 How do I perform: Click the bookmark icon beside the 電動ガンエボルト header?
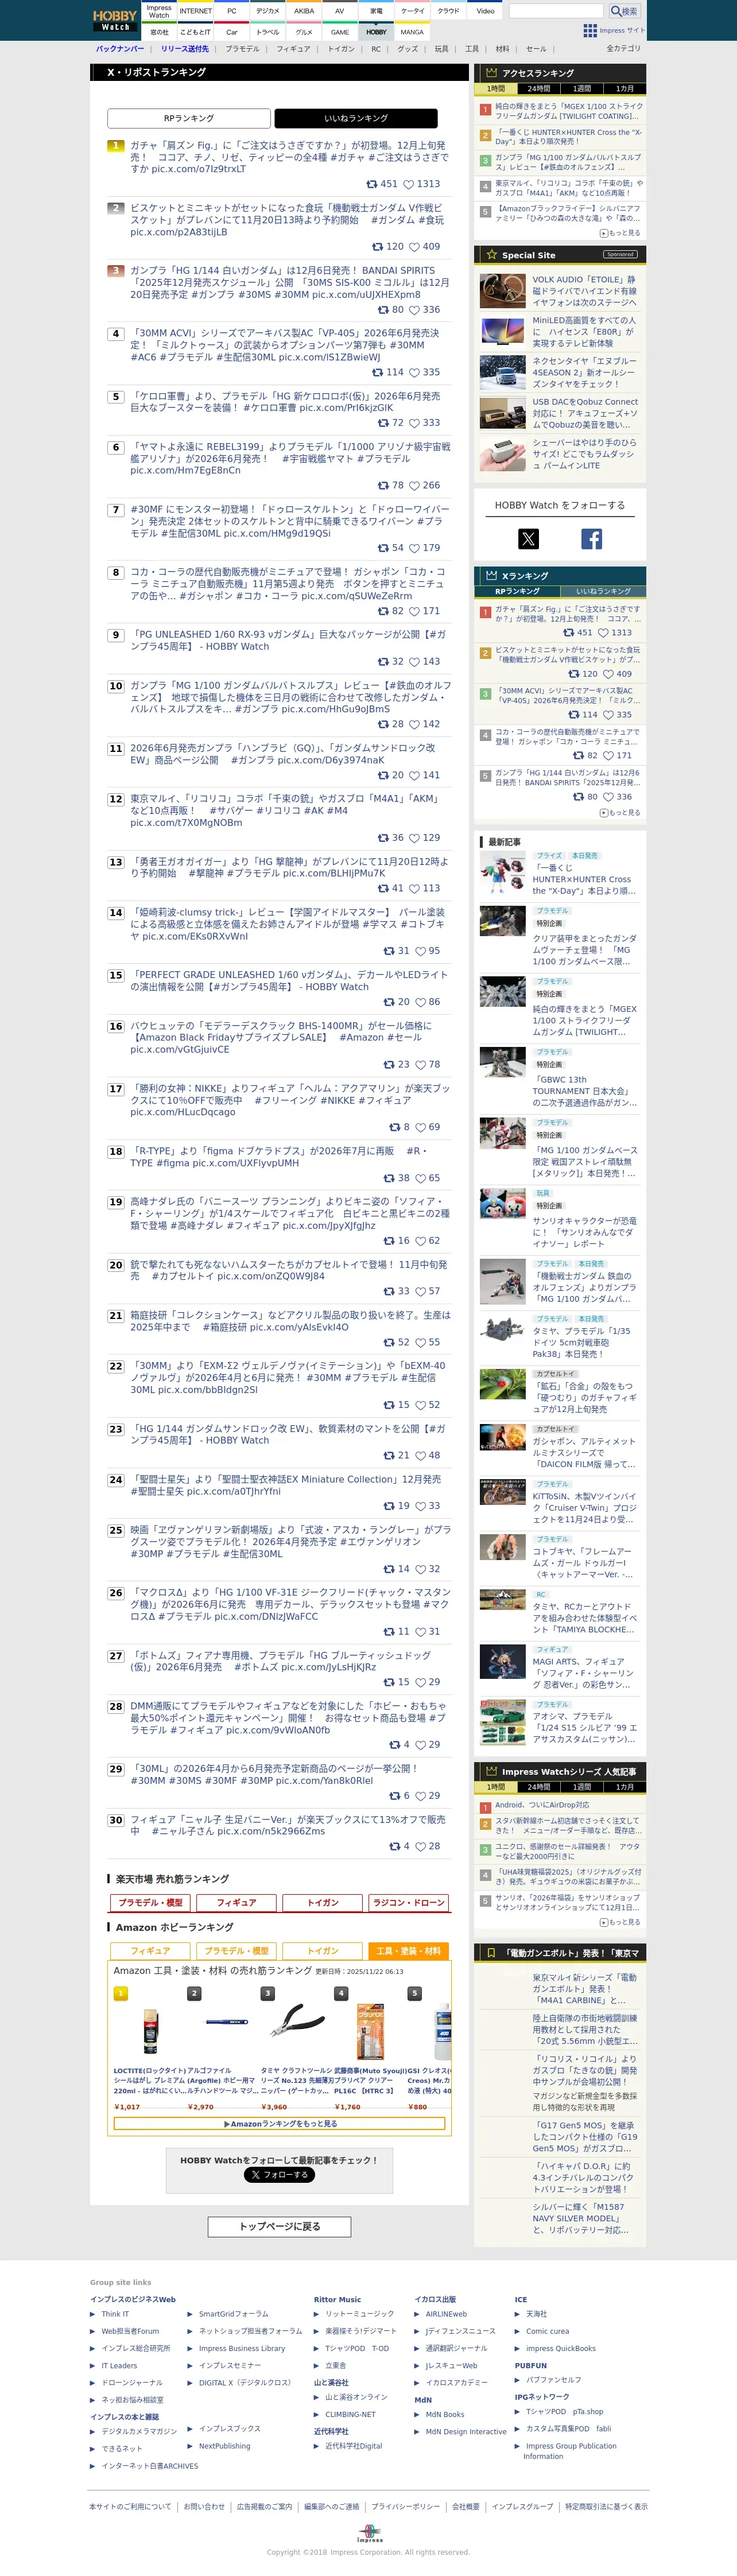click(x=491, y=1952)
